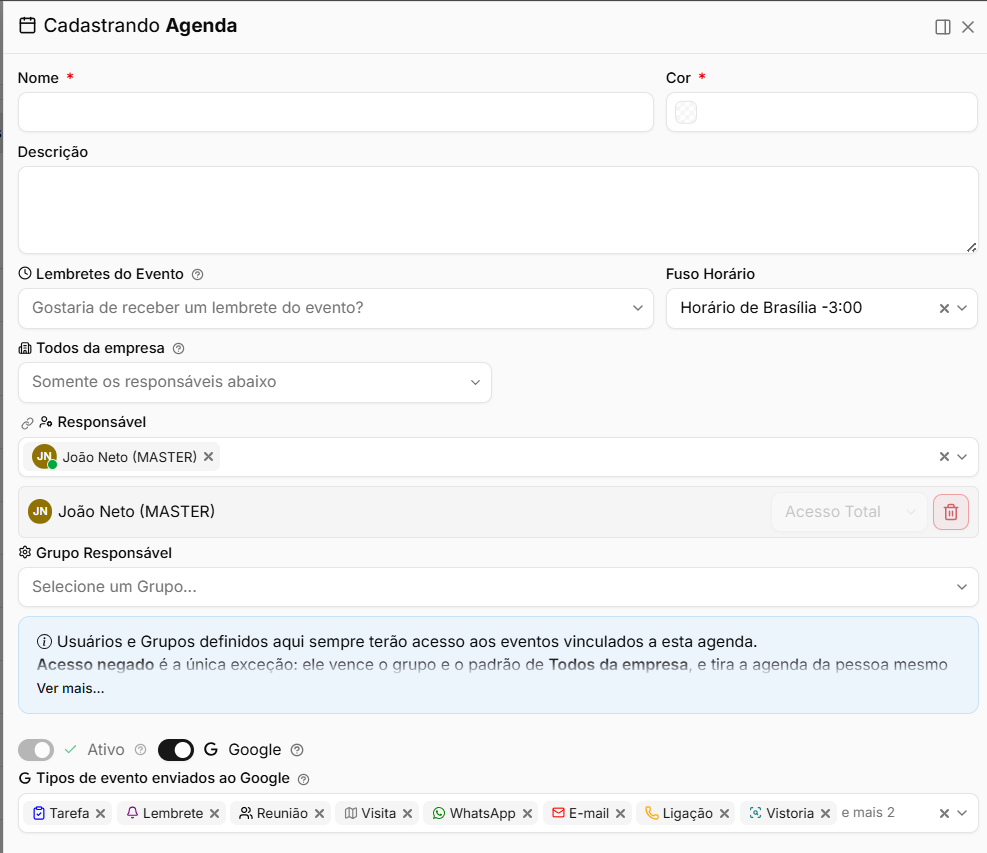
Task: Expand the Google event types dropdown arrow
Action: pos(962,813)
